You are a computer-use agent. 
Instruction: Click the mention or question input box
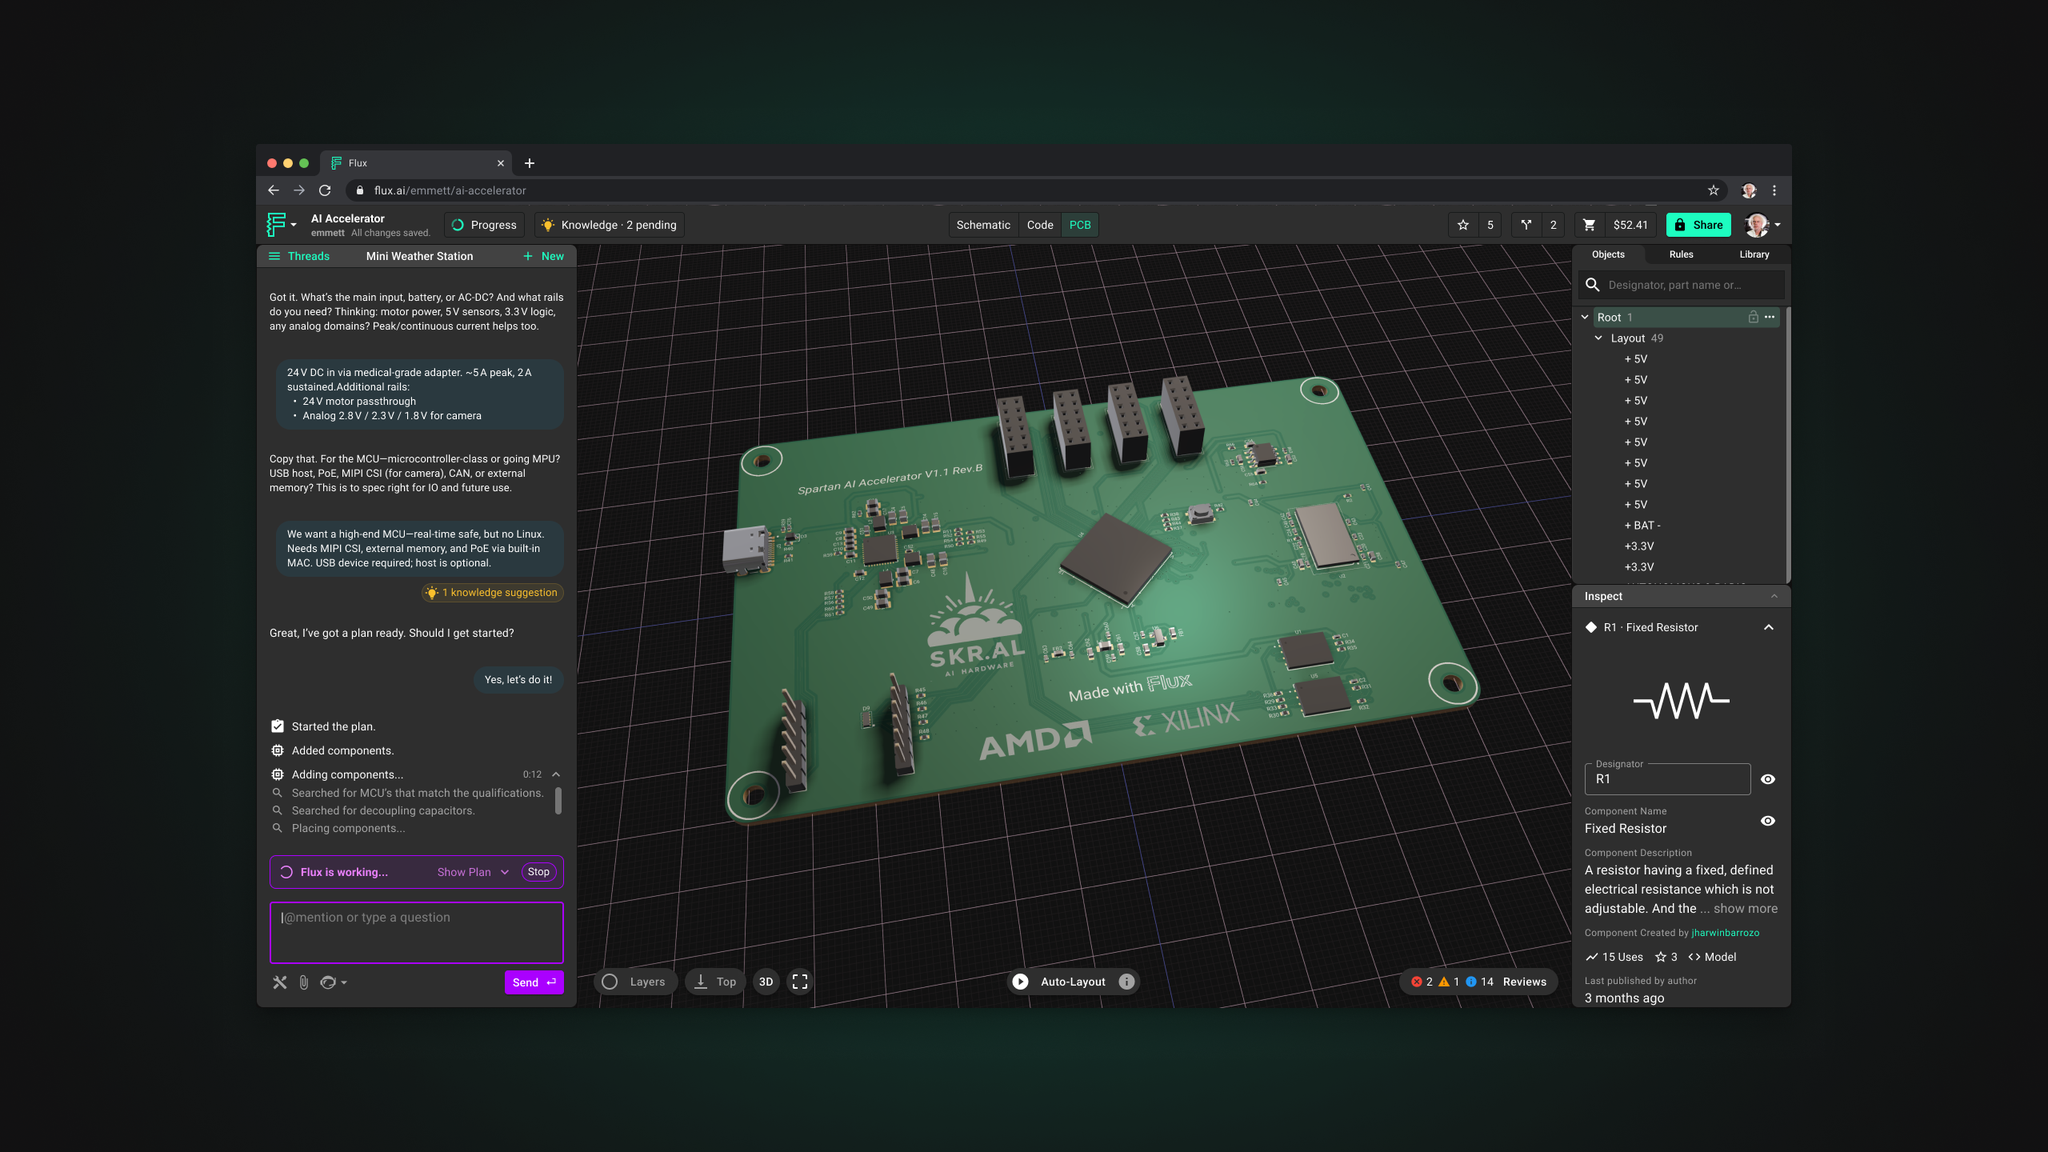[x=417, y=933]
